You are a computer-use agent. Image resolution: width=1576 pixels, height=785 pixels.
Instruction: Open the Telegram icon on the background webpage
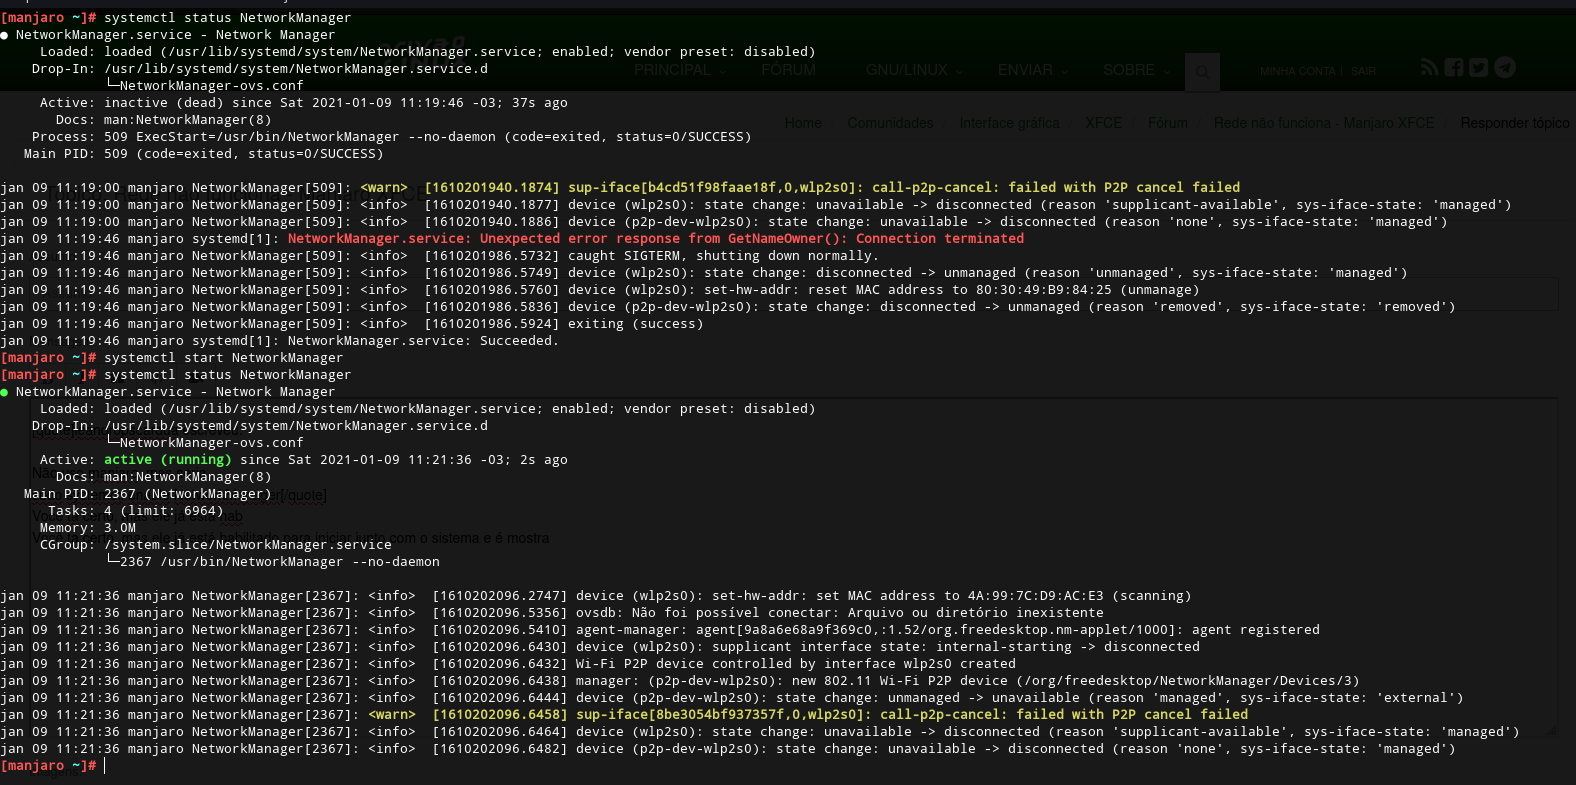coord(1505,67)
